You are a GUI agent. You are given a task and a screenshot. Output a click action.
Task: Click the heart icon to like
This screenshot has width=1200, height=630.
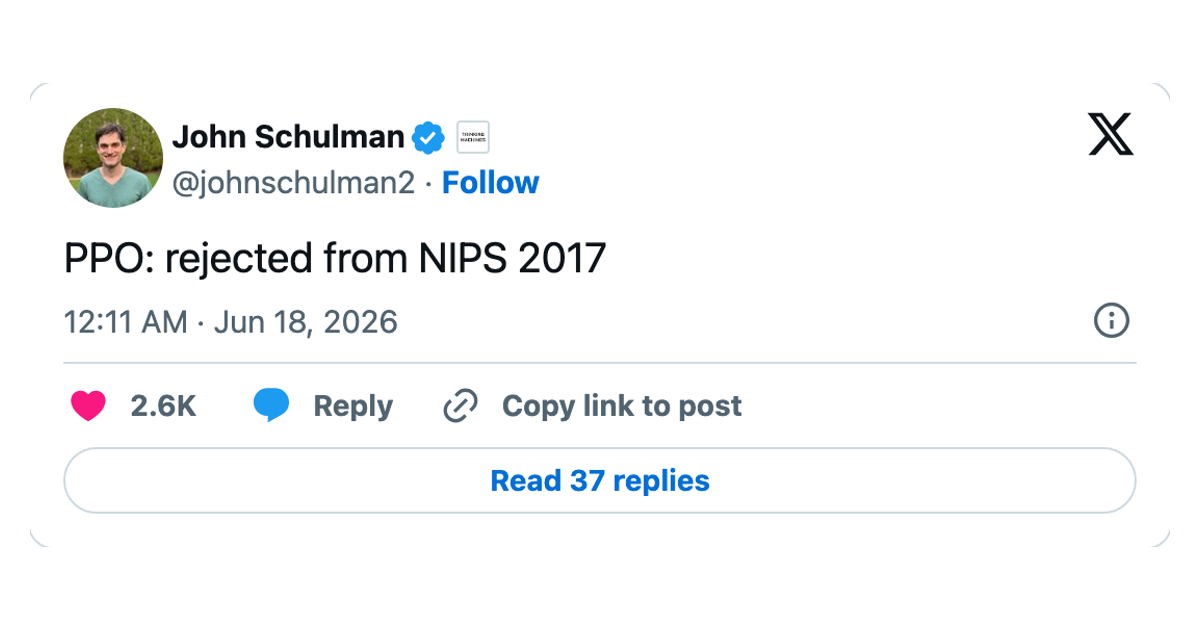tap(88, 406)
